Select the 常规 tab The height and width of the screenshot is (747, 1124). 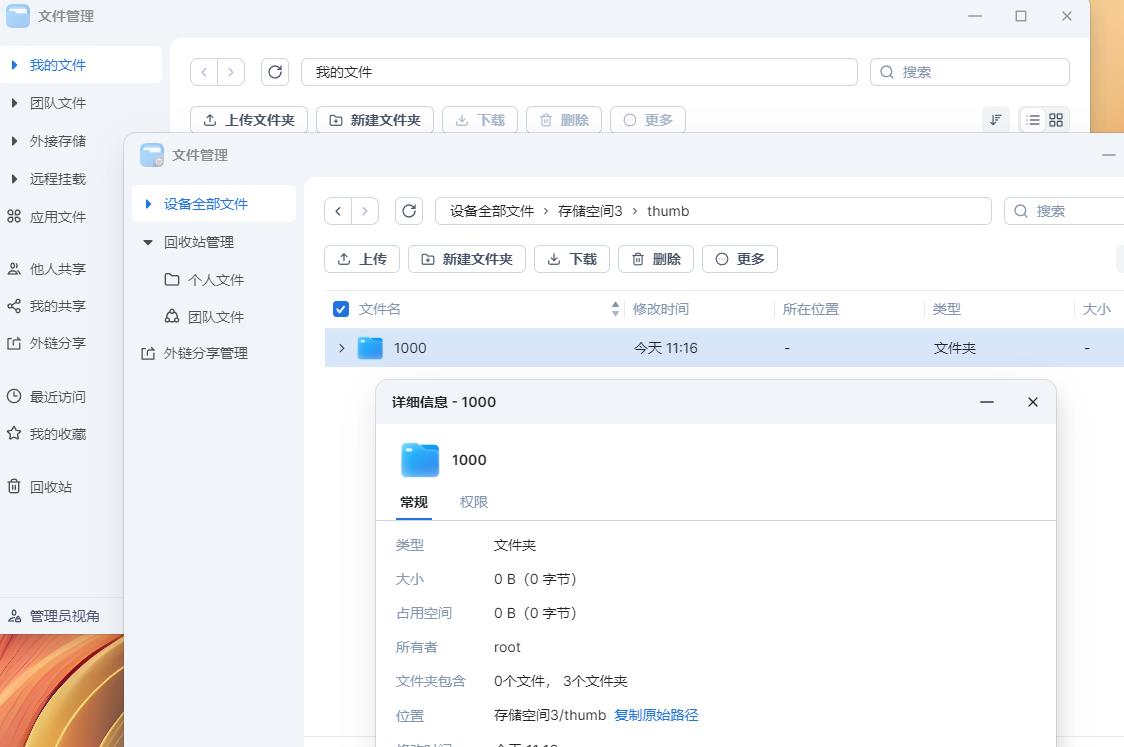click(412, 502)
